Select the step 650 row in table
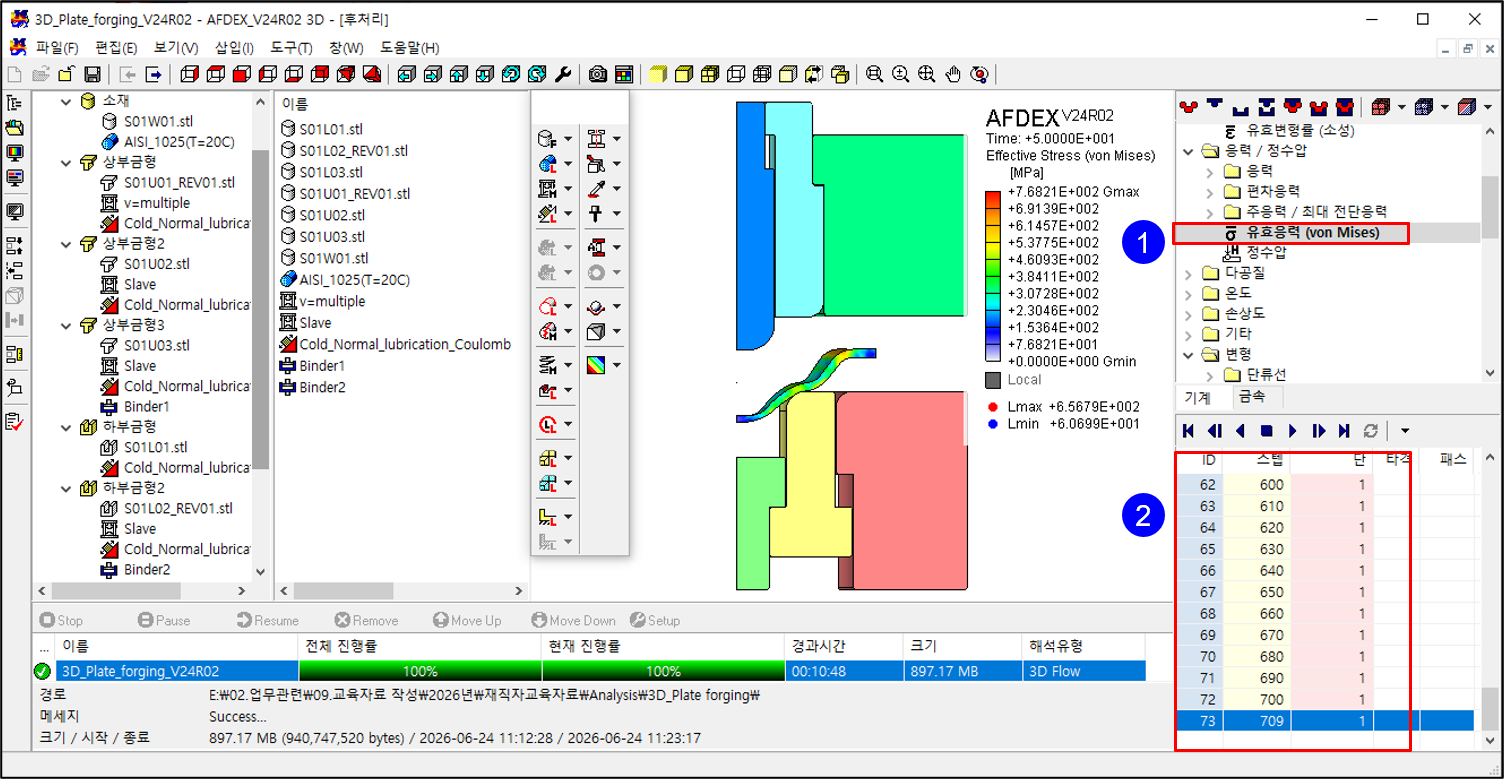 point(1323,593)
